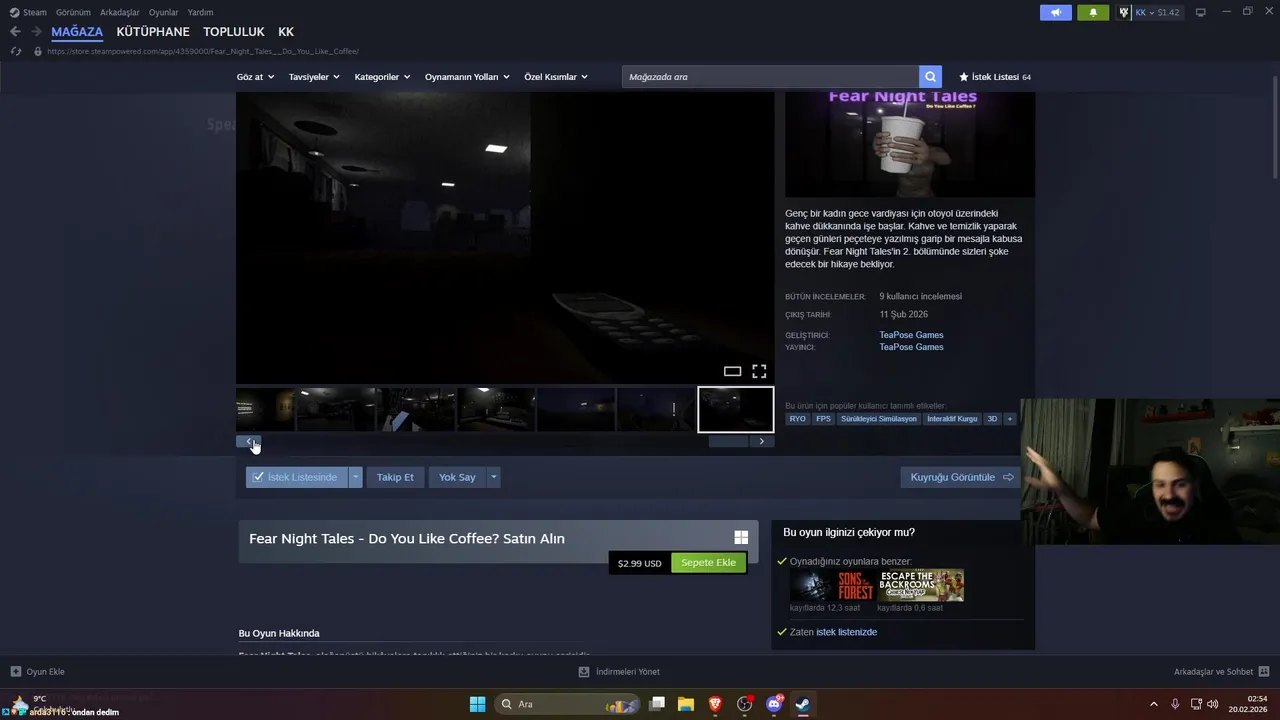Click the Windows platform icon
Image resolution: width=1280 pixels, height=720 pixels.
741,538
